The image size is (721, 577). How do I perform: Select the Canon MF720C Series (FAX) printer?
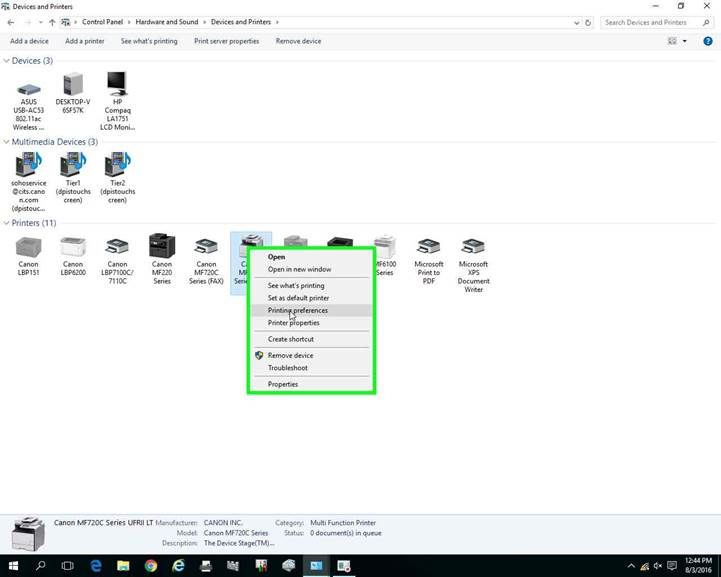(206, 260)
